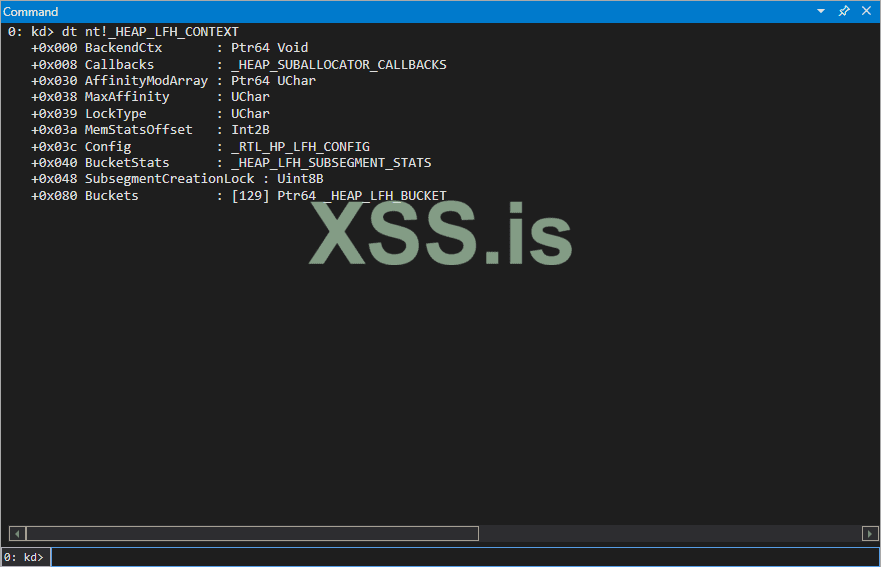
Task: Select the '+0x080 Buckets' line
Action: [239, 196]
